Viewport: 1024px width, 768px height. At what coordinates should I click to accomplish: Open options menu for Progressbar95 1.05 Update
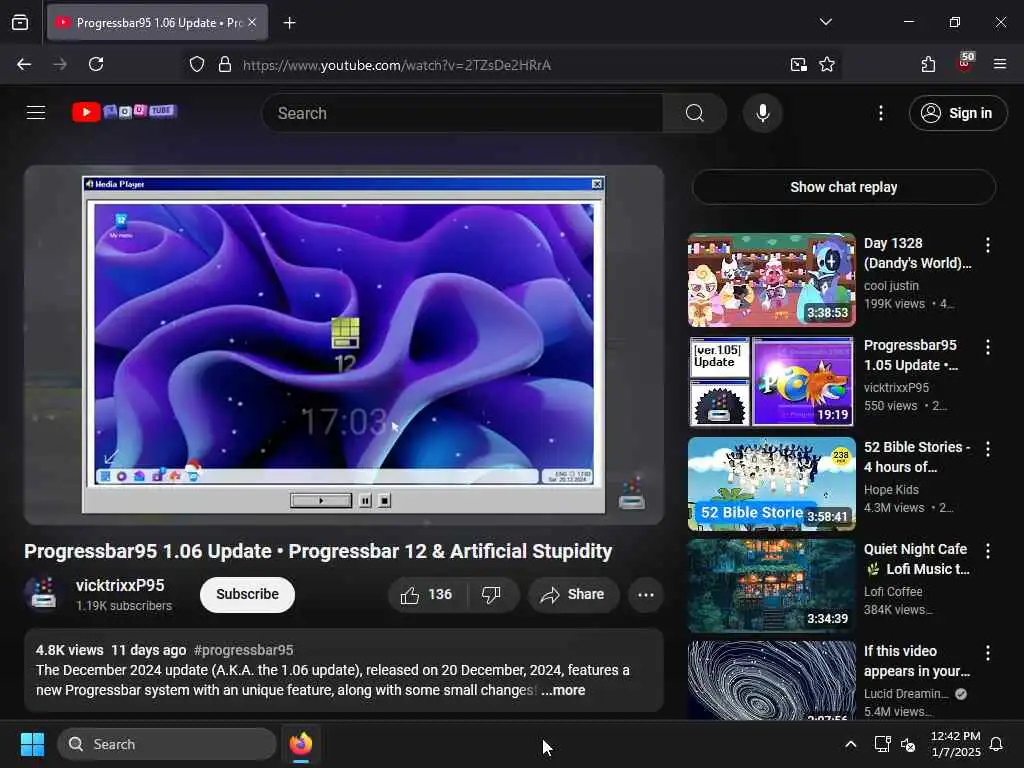click(x=987, y=347)
